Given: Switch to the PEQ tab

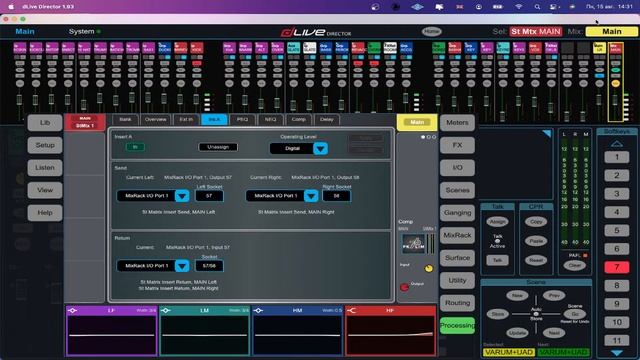Looking at the screenshot, I should pos(242,119).
